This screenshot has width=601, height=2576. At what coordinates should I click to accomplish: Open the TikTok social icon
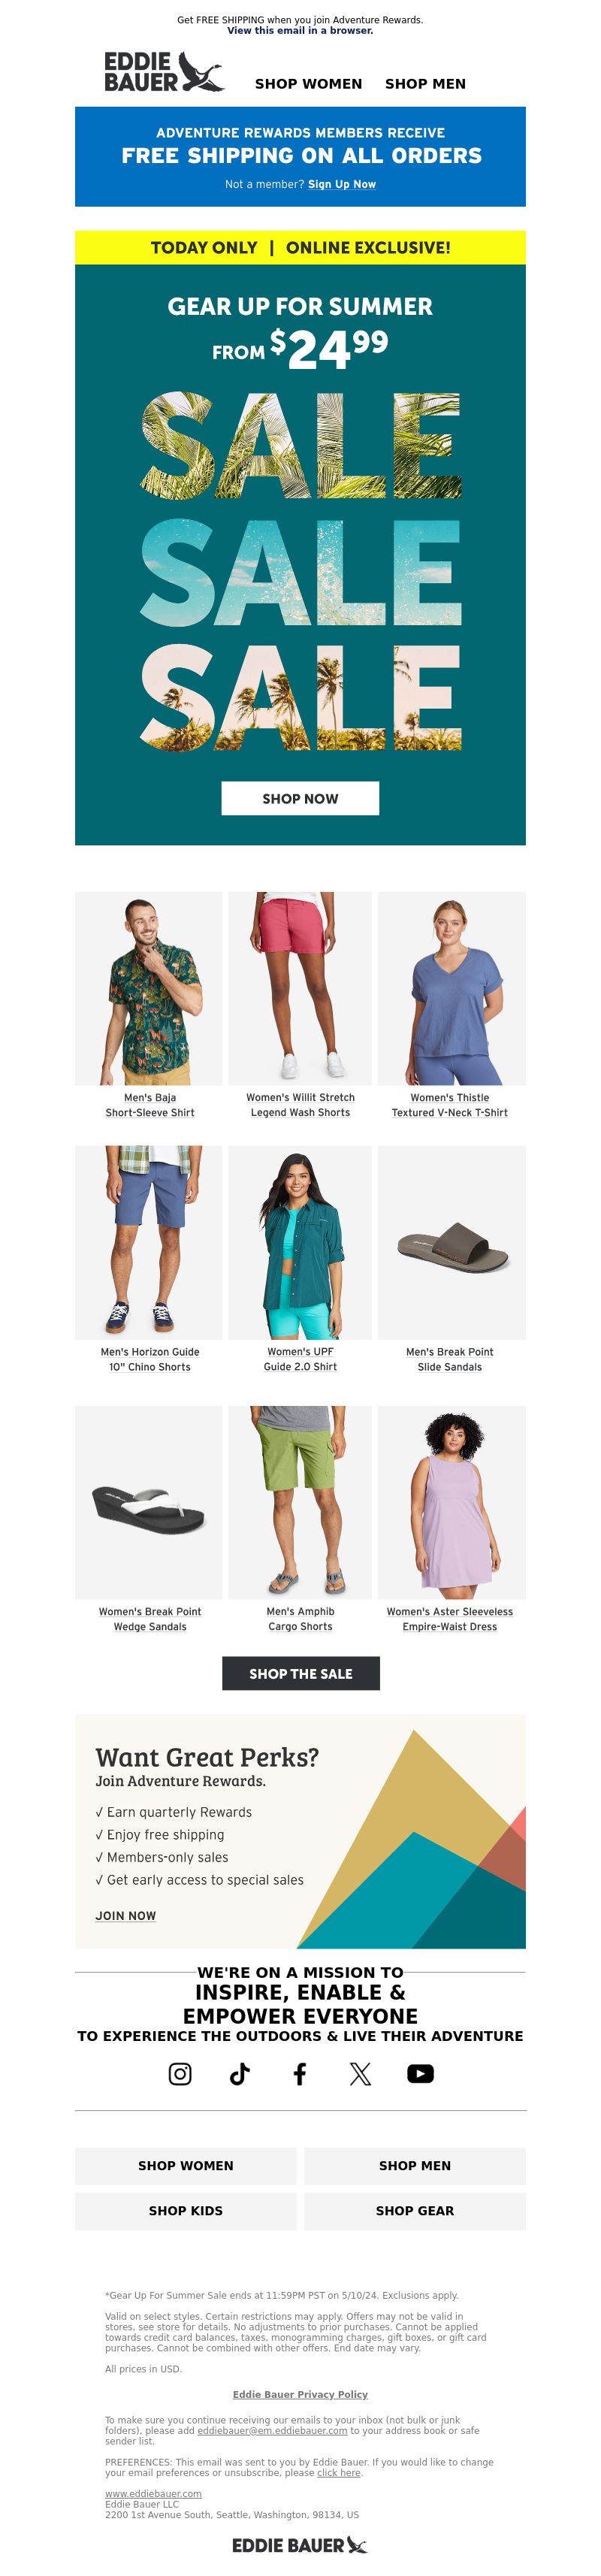click(240, 2073)
